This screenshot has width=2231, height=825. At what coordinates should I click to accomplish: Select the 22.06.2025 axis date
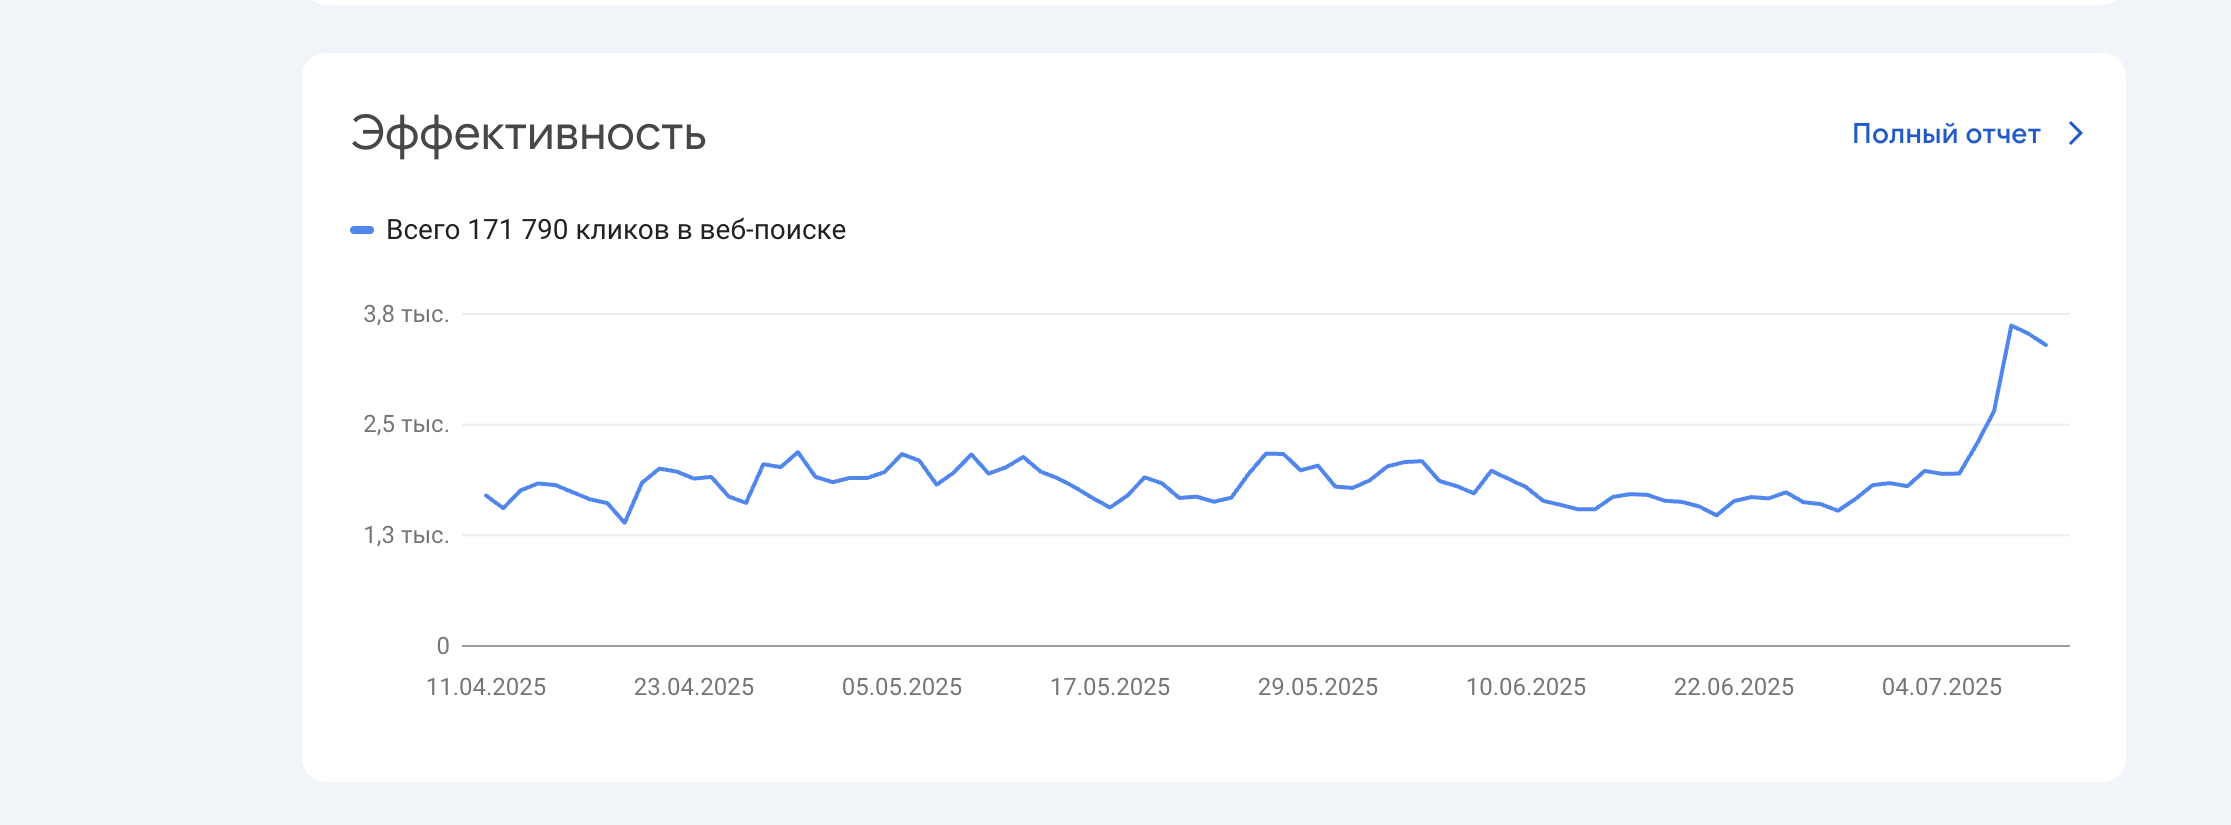point(1734,687)
